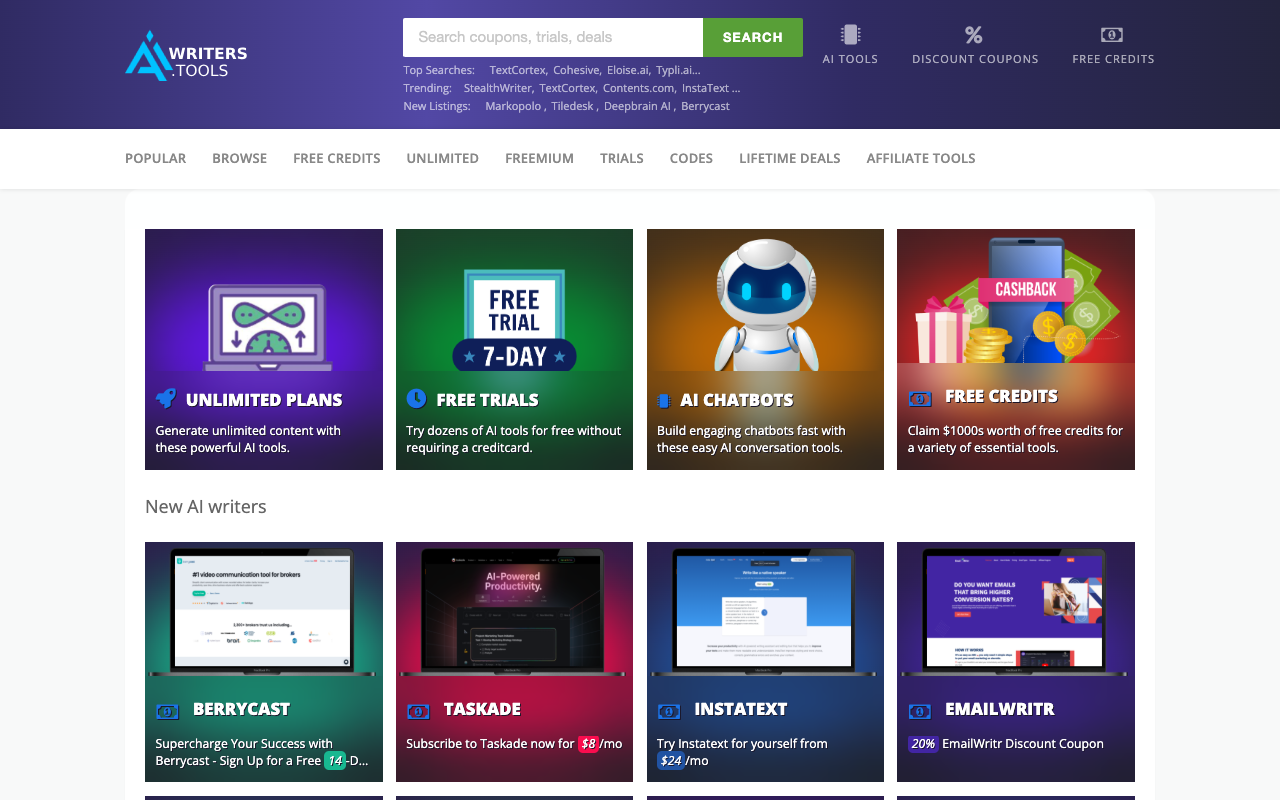The width and height of the screenshot is (1280, 800).
Task: Open Free Credits money icon
Action: [x=1112, y=35]
